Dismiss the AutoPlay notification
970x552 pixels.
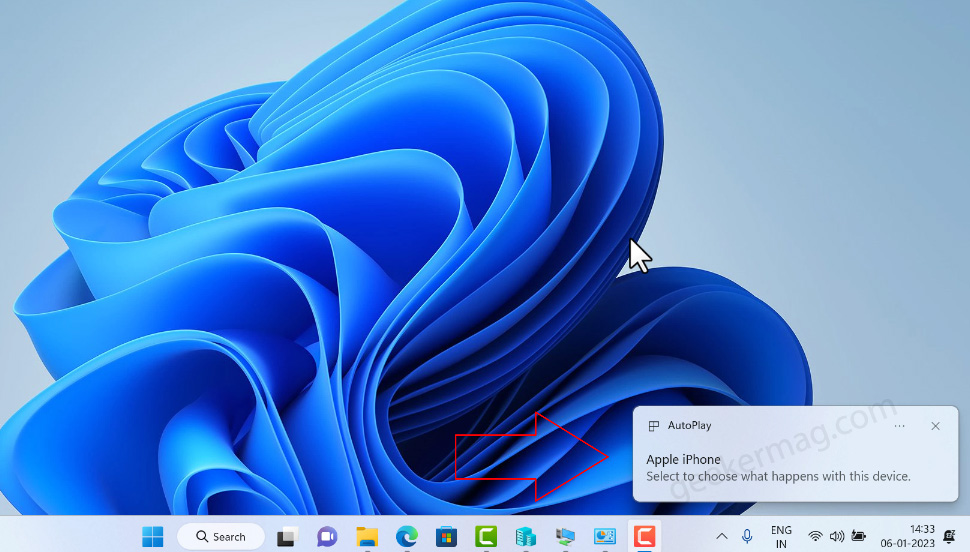[x=935, y=426]
